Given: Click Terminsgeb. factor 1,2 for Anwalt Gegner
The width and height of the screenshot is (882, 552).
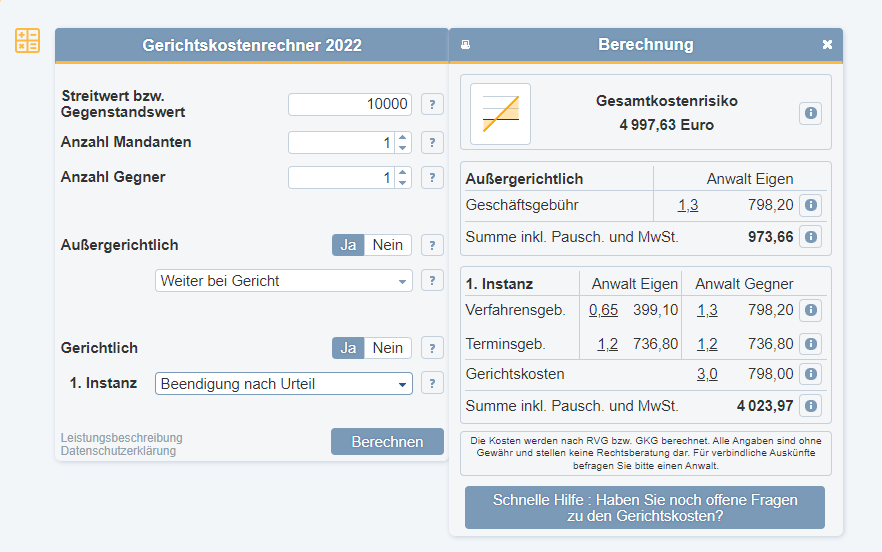Looking at the screenshot, I should 707,344.
